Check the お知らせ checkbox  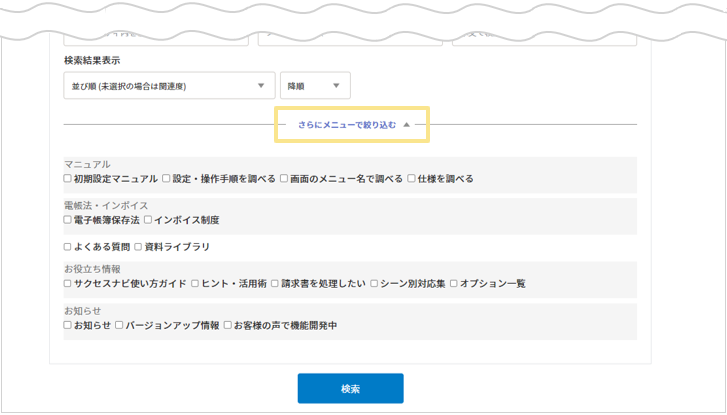pos(68,325)
